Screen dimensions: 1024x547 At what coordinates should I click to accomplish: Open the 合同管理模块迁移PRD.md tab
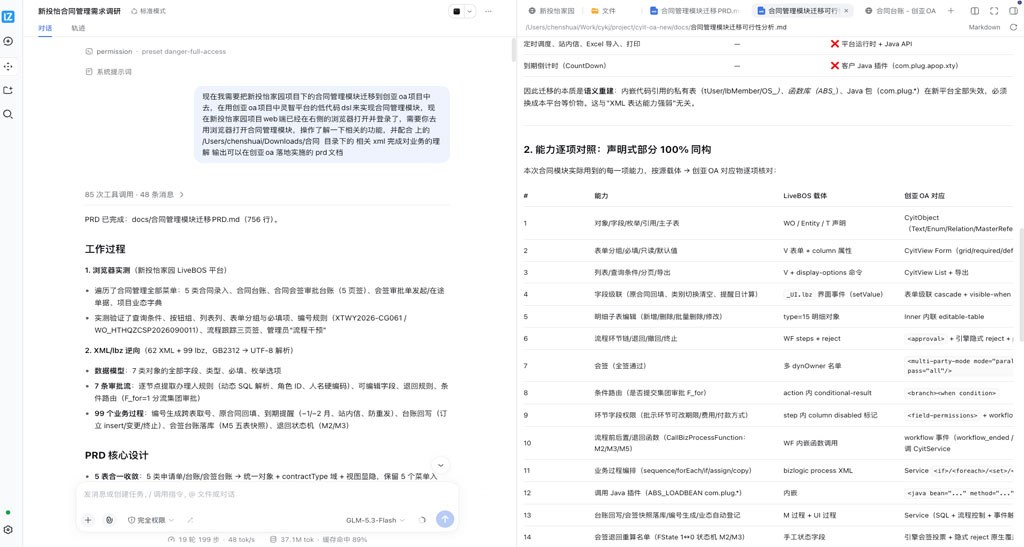696,11
